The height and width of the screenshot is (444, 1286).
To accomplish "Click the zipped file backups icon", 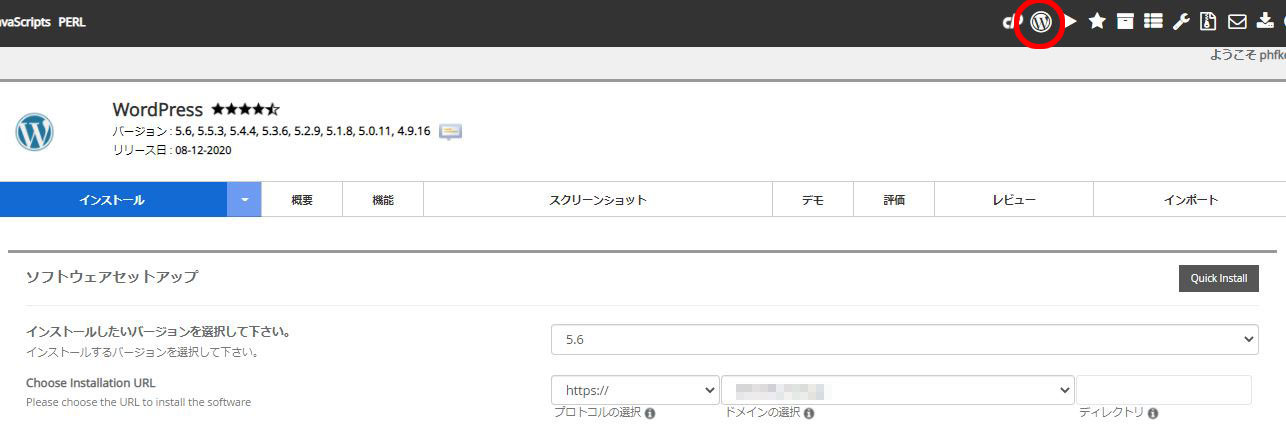I will click(x=1208, y=21).
